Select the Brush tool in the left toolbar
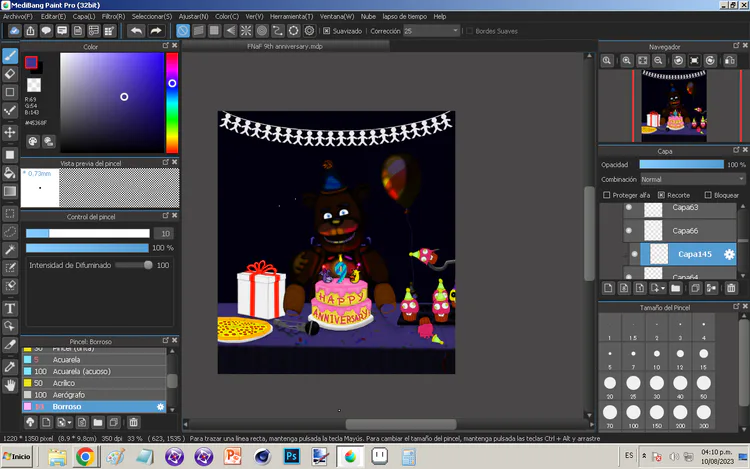Screen dimensions: 750x469 click(10, 56)
